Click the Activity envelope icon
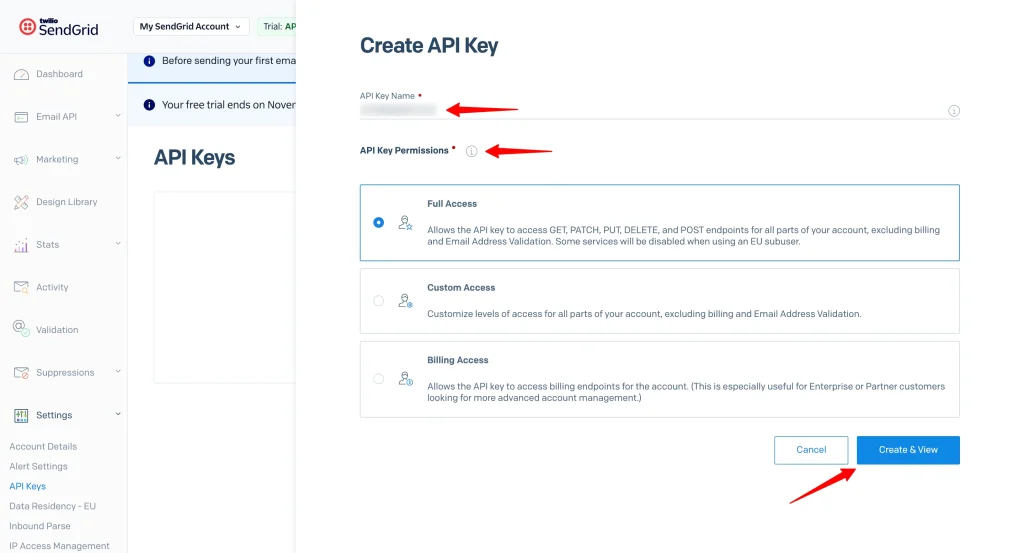1024x553 pixels. point(21,287)
